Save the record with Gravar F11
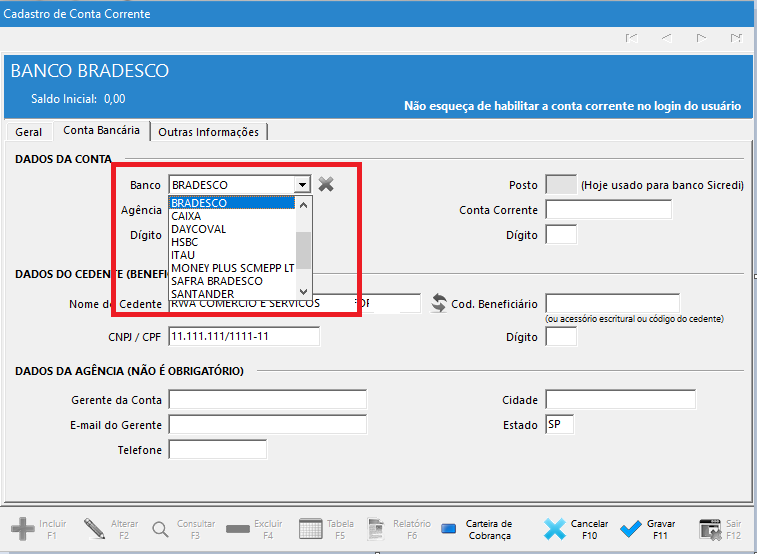The image size is (757, 554). point(648,529)
